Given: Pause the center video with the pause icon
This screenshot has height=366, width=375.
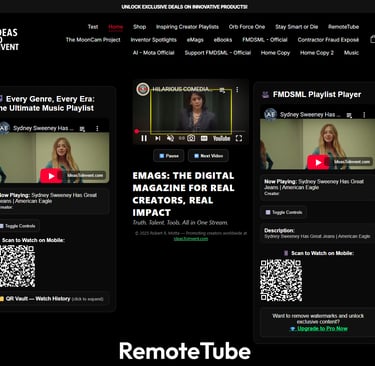Looking at the screenshot, I should [144, 138].
